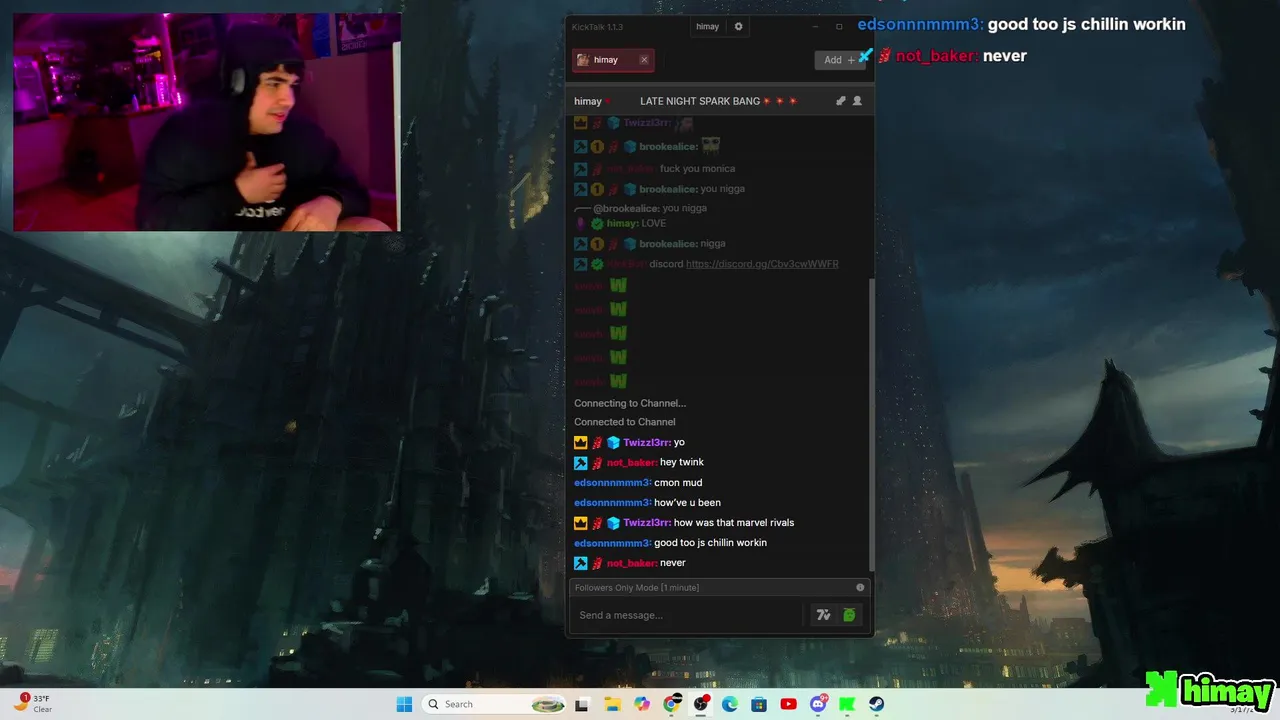This screenshot has height=720, width=1280.
Task: Click the Followers Only Mode label
Action: click(x=637, y=588)
